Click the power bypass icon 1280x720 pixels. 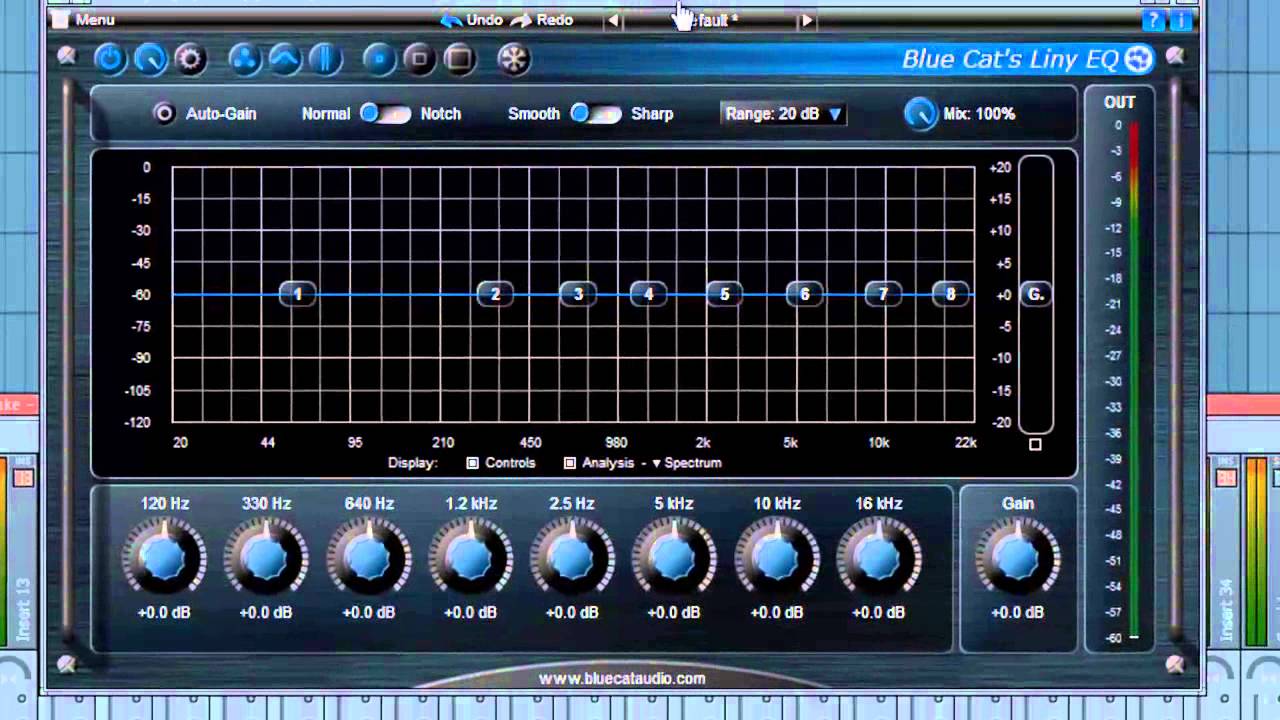click(x=111, y=59)
